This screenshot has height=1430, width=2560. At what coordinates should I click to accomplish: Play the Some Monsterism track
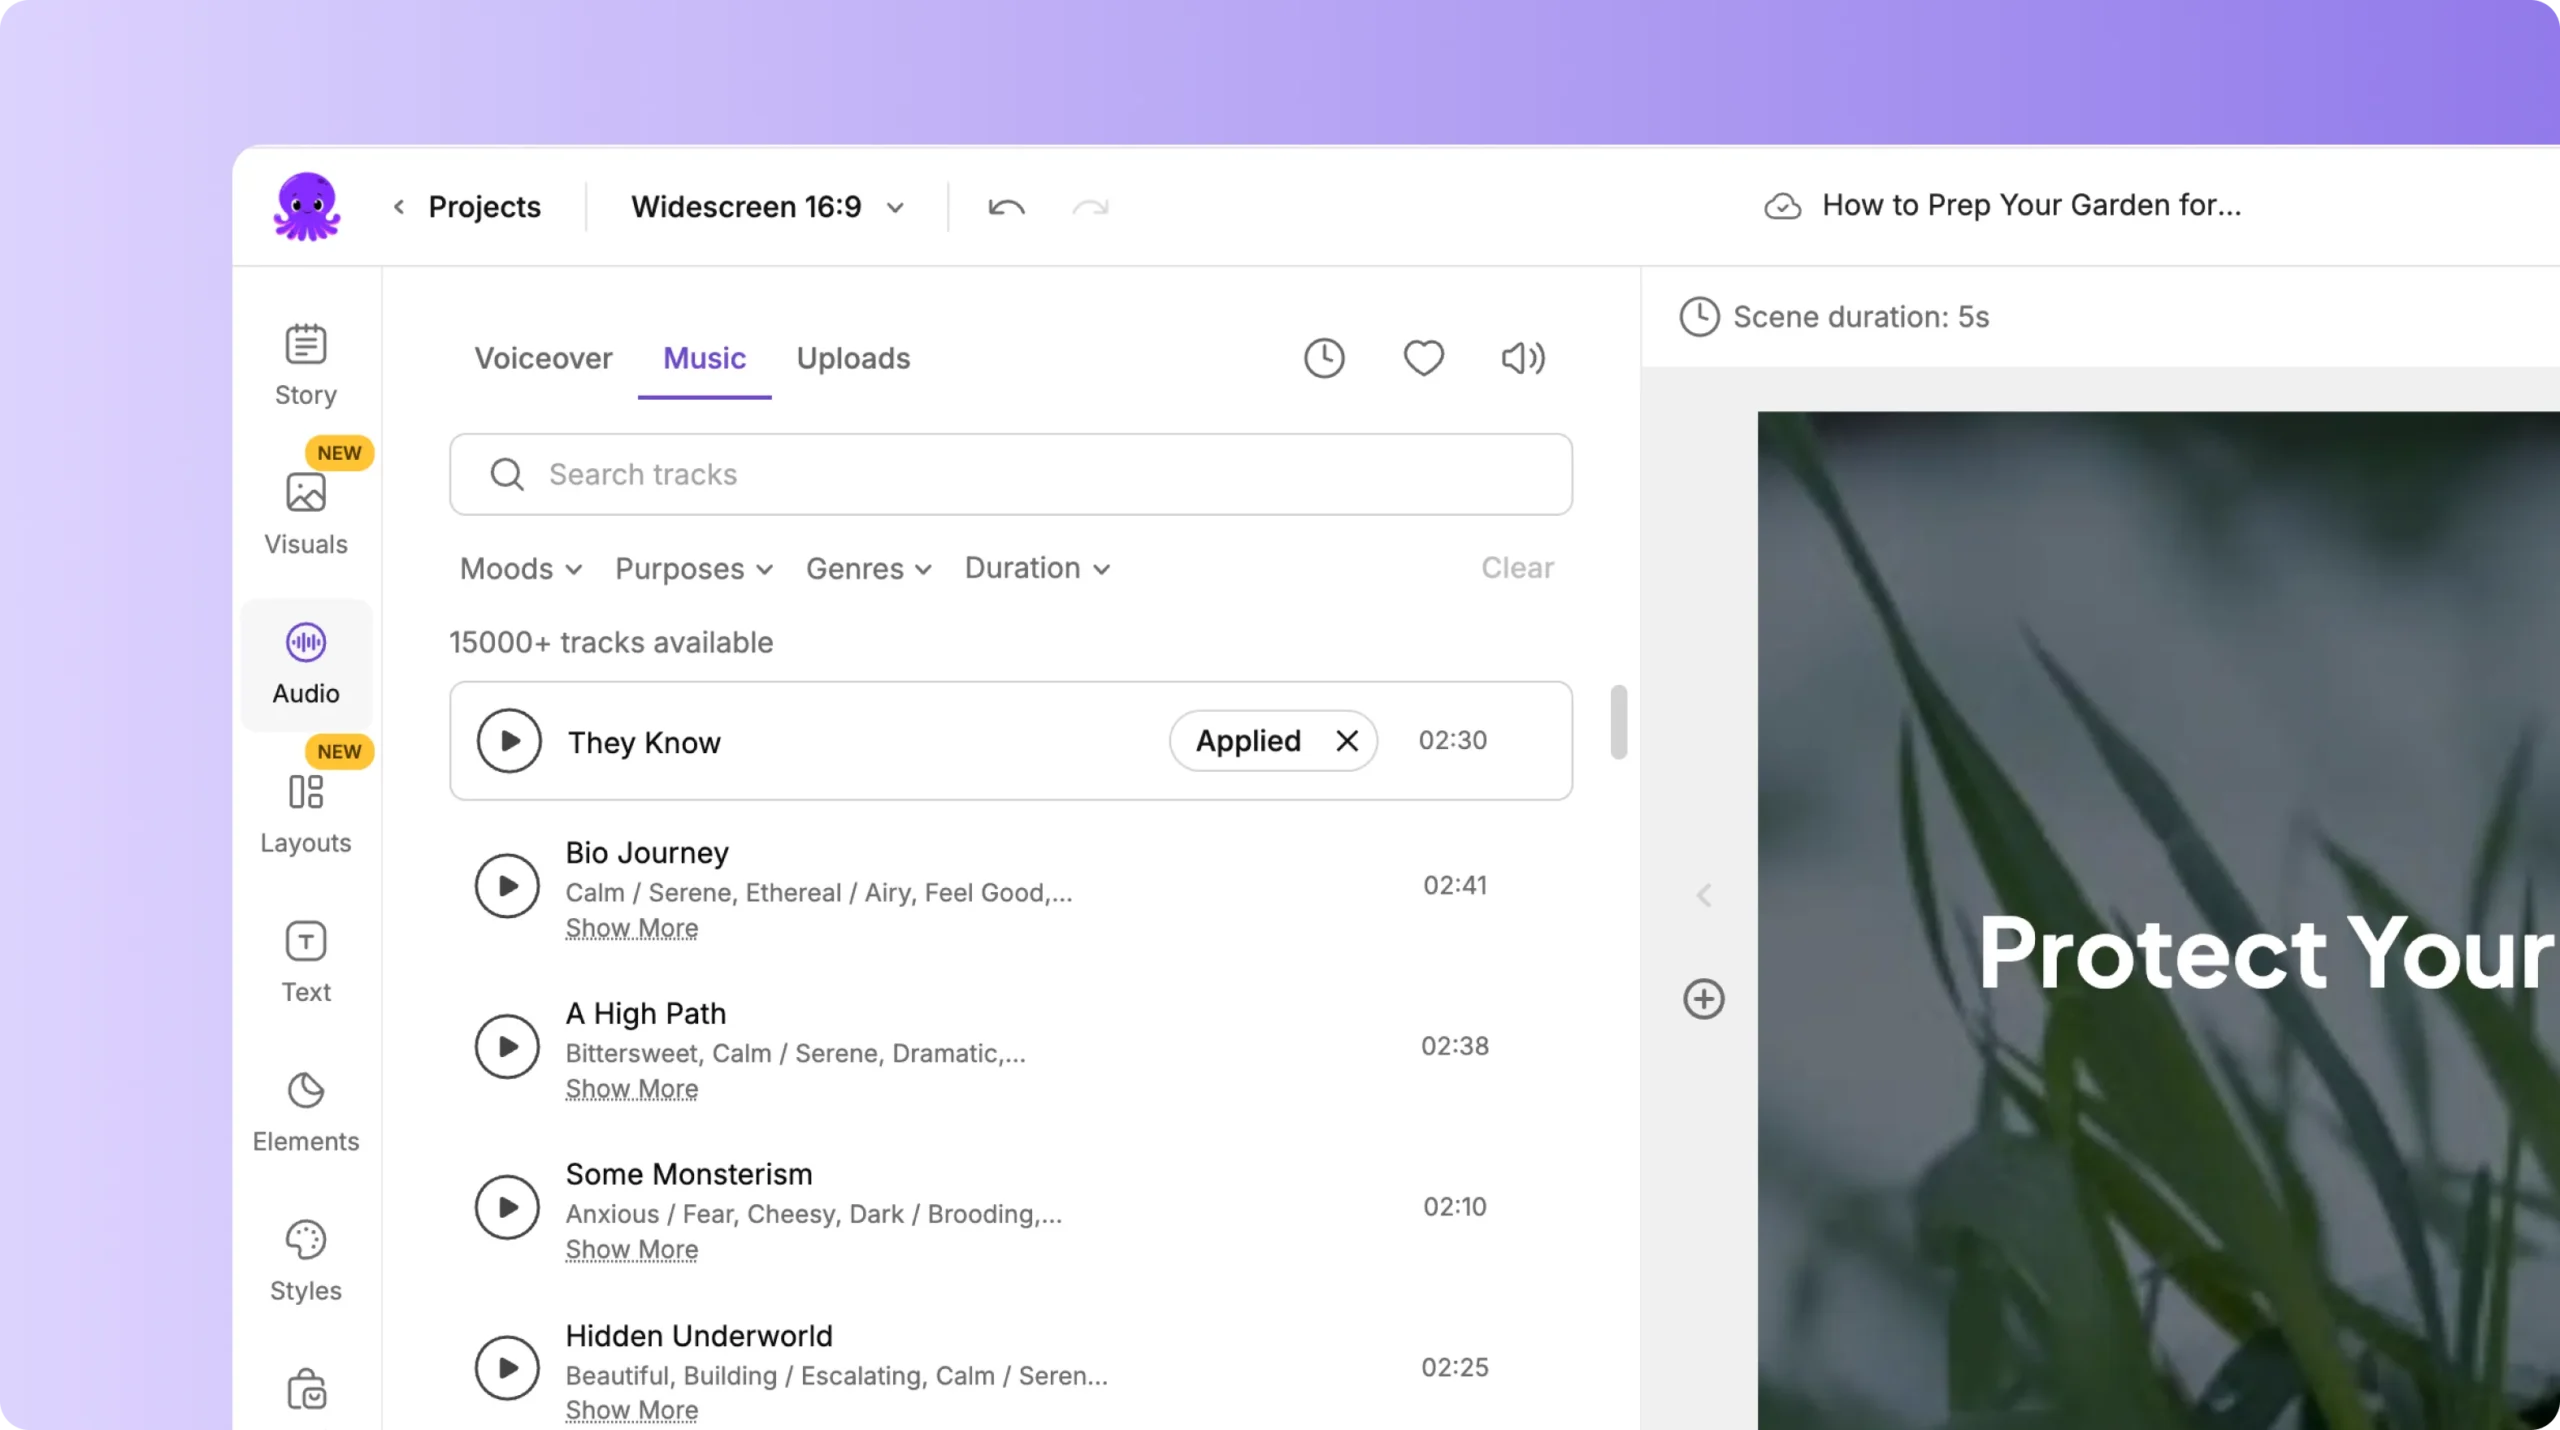pyautogui.click(x=507, y=1207)
